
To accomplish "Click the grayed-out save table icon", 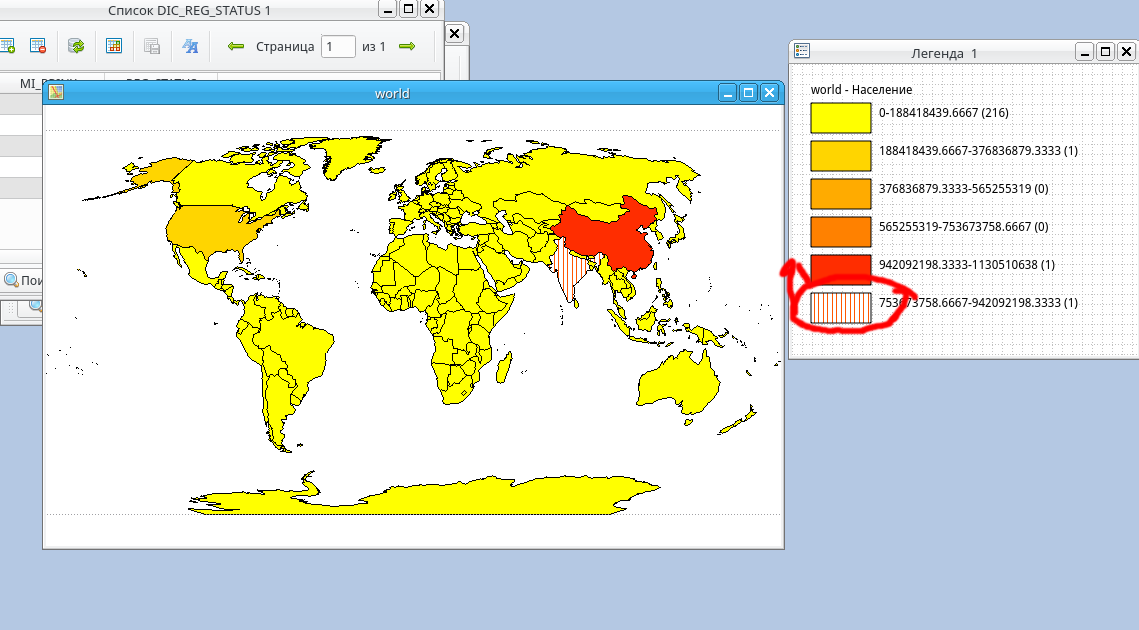I will (x=152, y=46).
